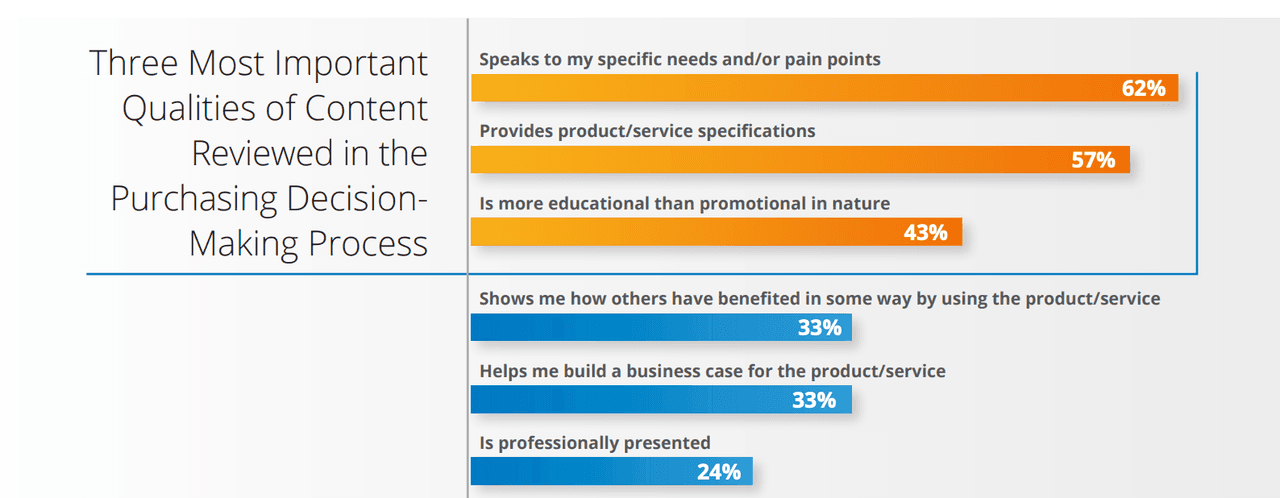Click the chart title about content qualities
The height and width of the screenshot is (498, 1280).
[x=260, y=153]
